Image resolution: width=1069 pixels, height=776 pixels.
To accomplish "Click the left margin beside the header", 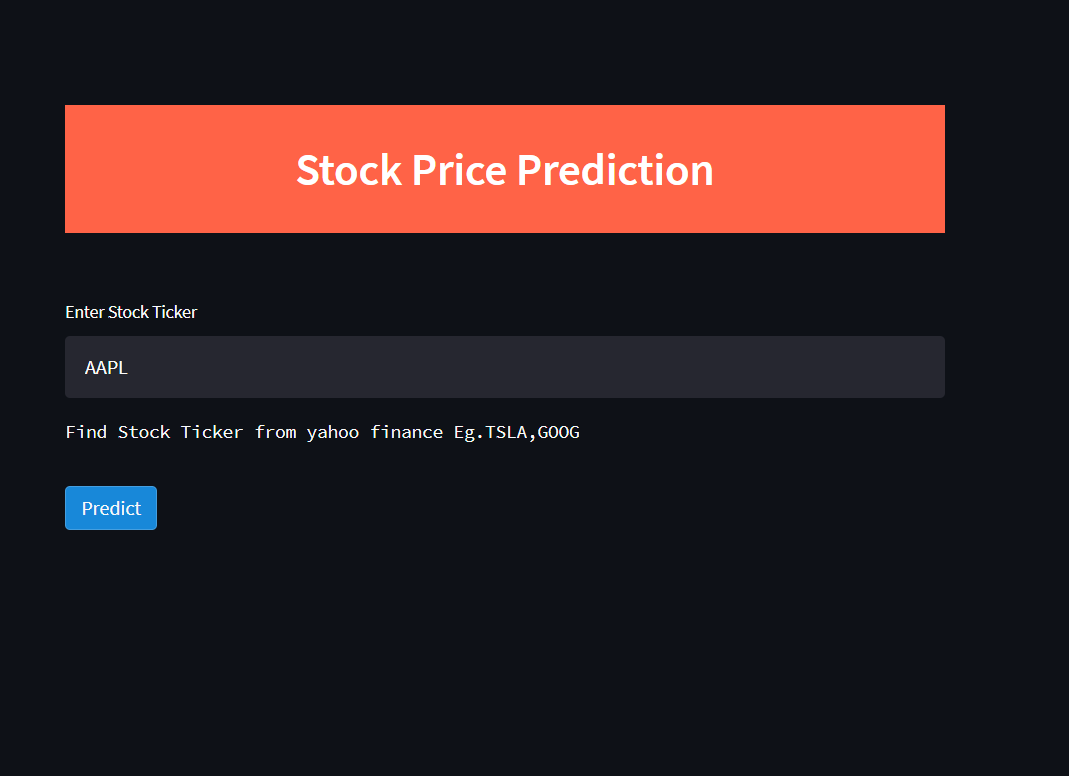I will point(32,169).
